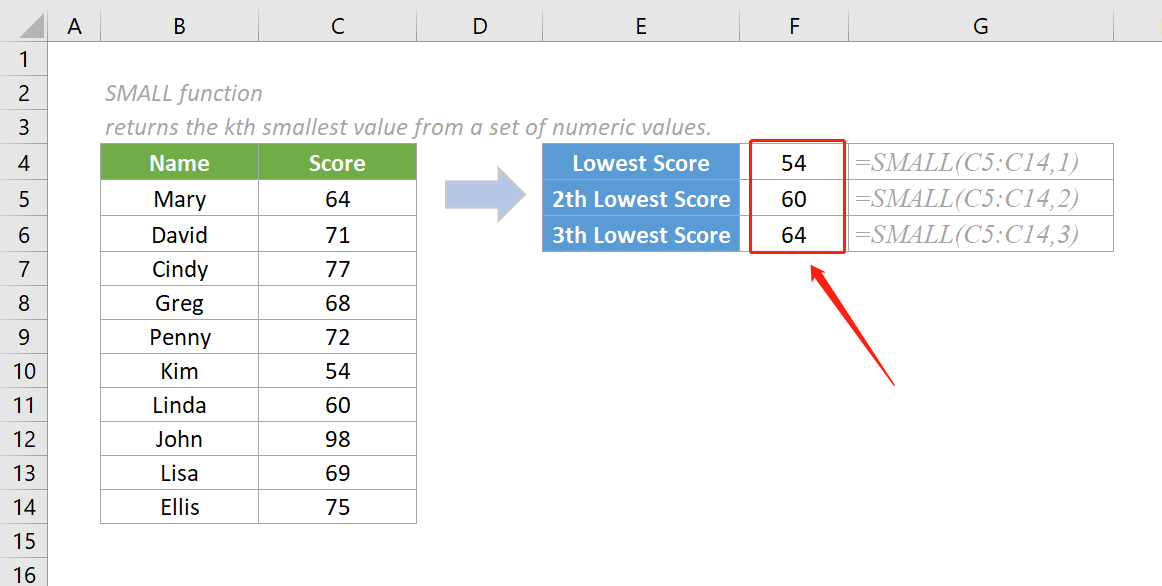The image size is (1162, 586).
Task: Click the green Score header cell
Action: 337,161
